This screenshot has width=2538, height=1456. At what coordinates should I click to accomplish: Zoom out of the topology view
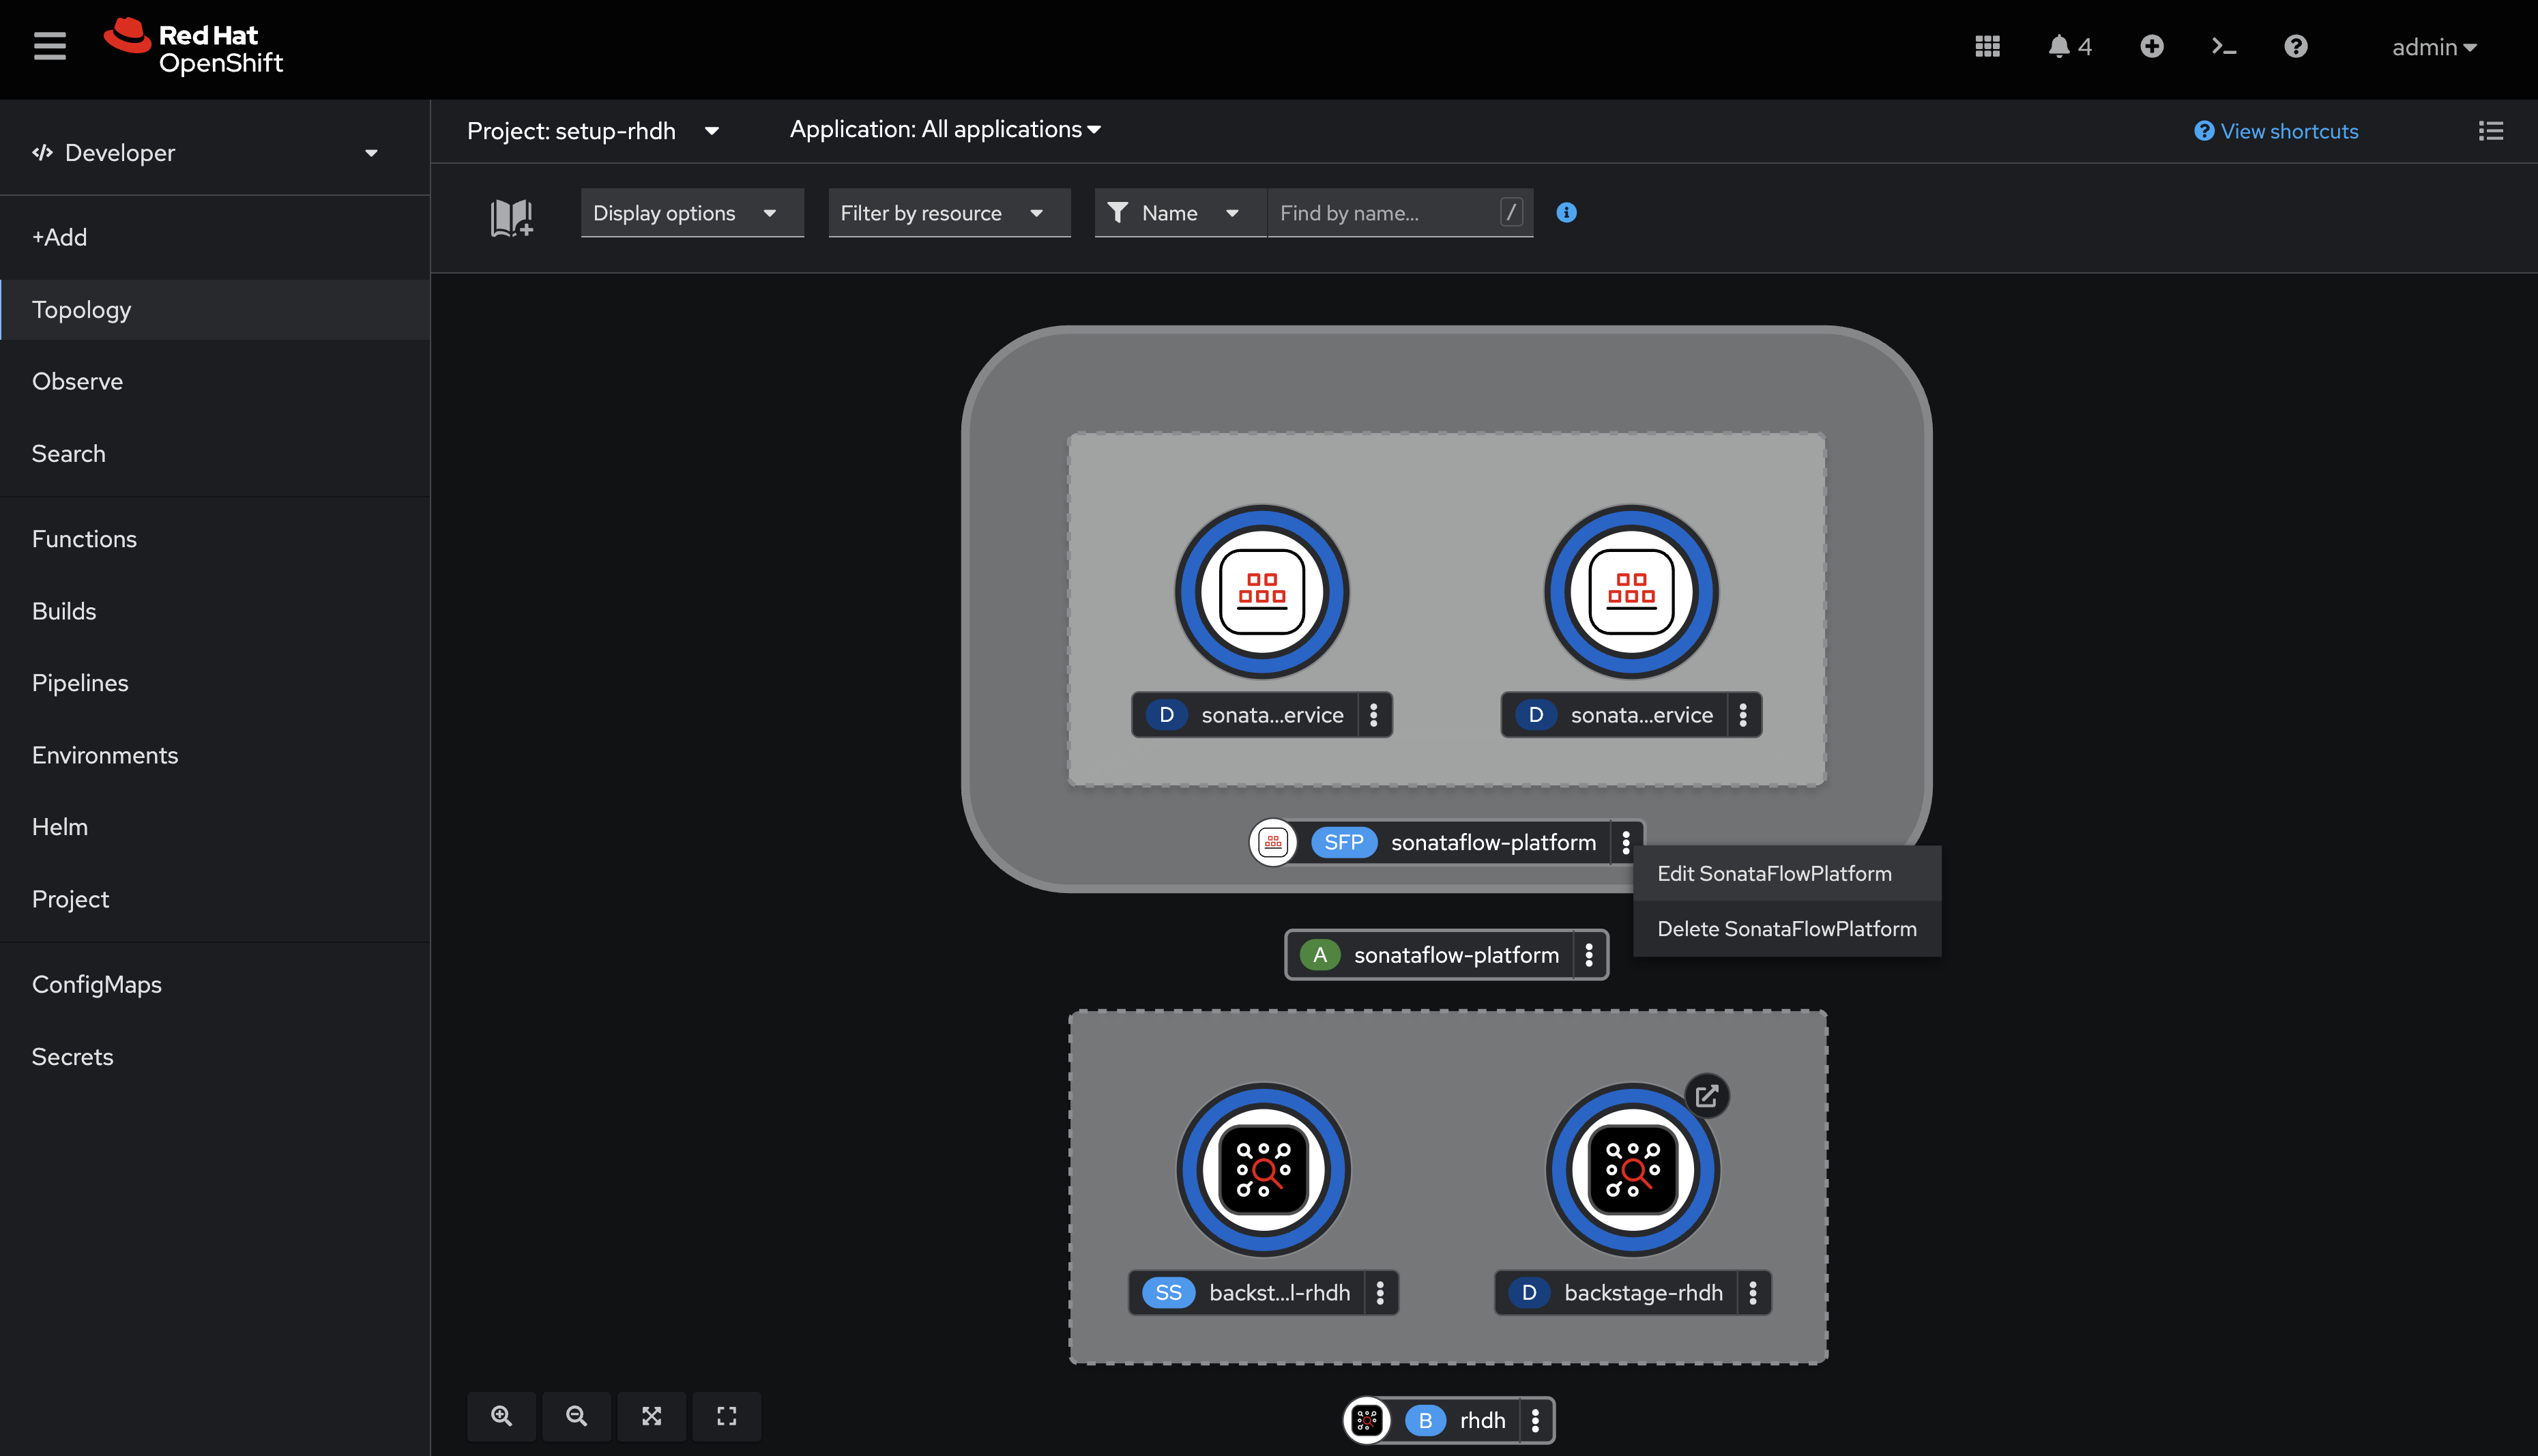click(576, 1416)
